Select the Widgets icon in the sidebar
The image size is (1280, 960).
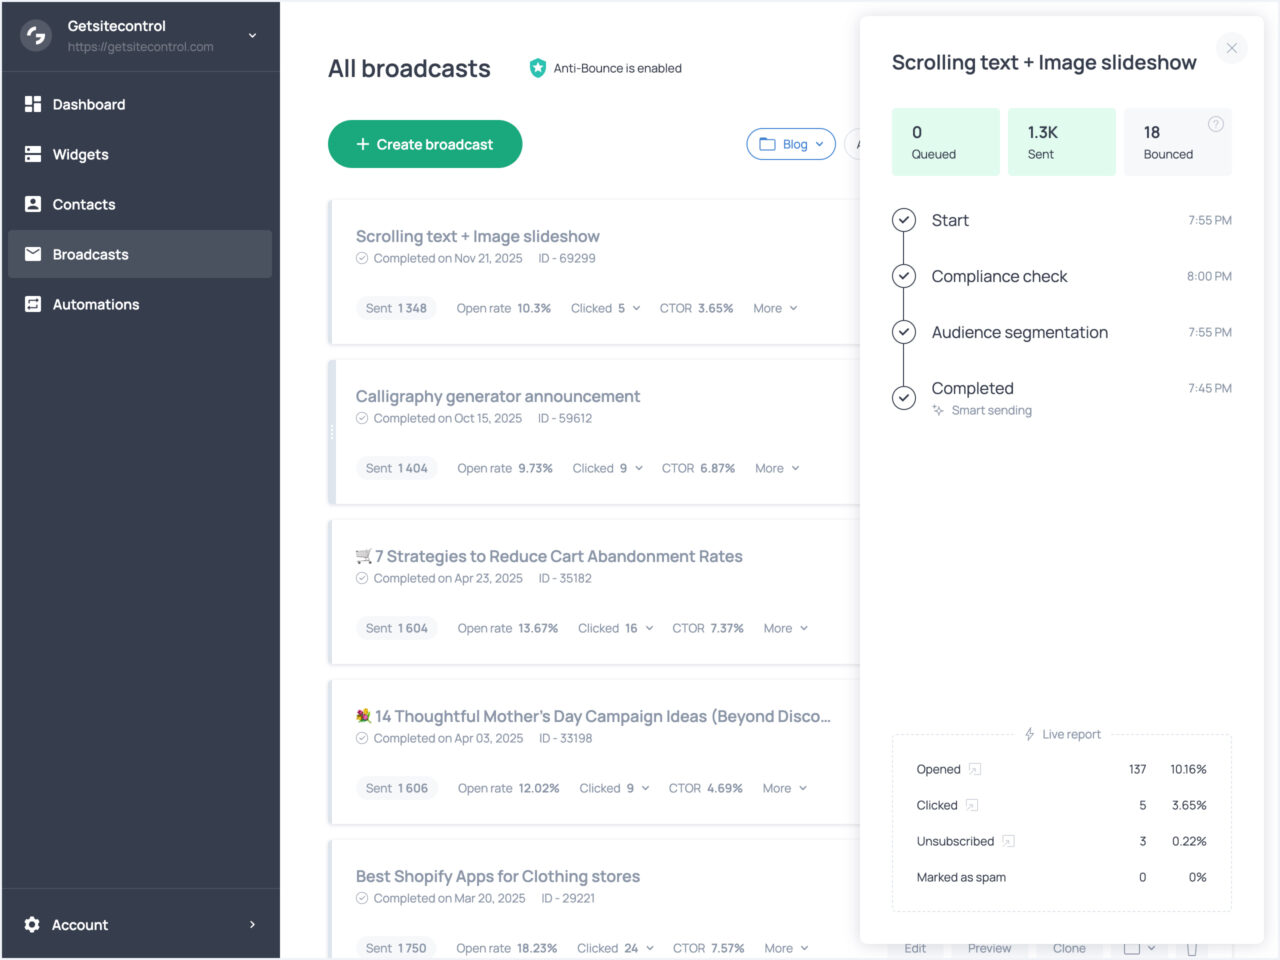coord(32,154)
